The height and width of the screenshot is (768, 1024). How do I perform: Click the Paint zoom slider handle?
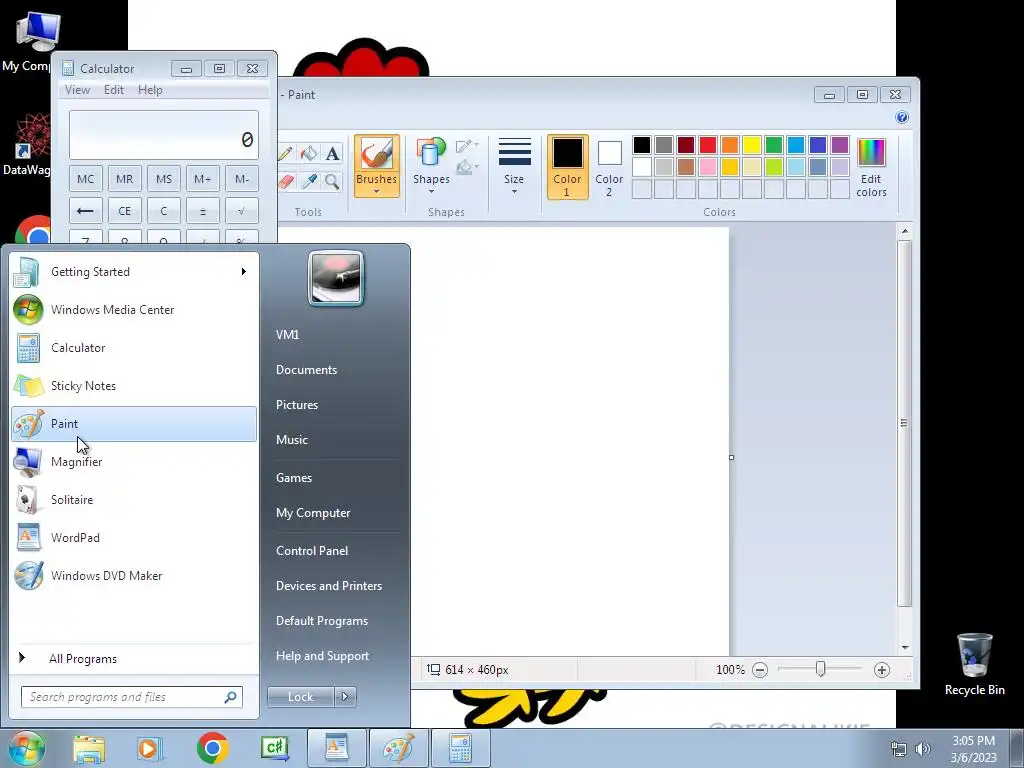820,669
